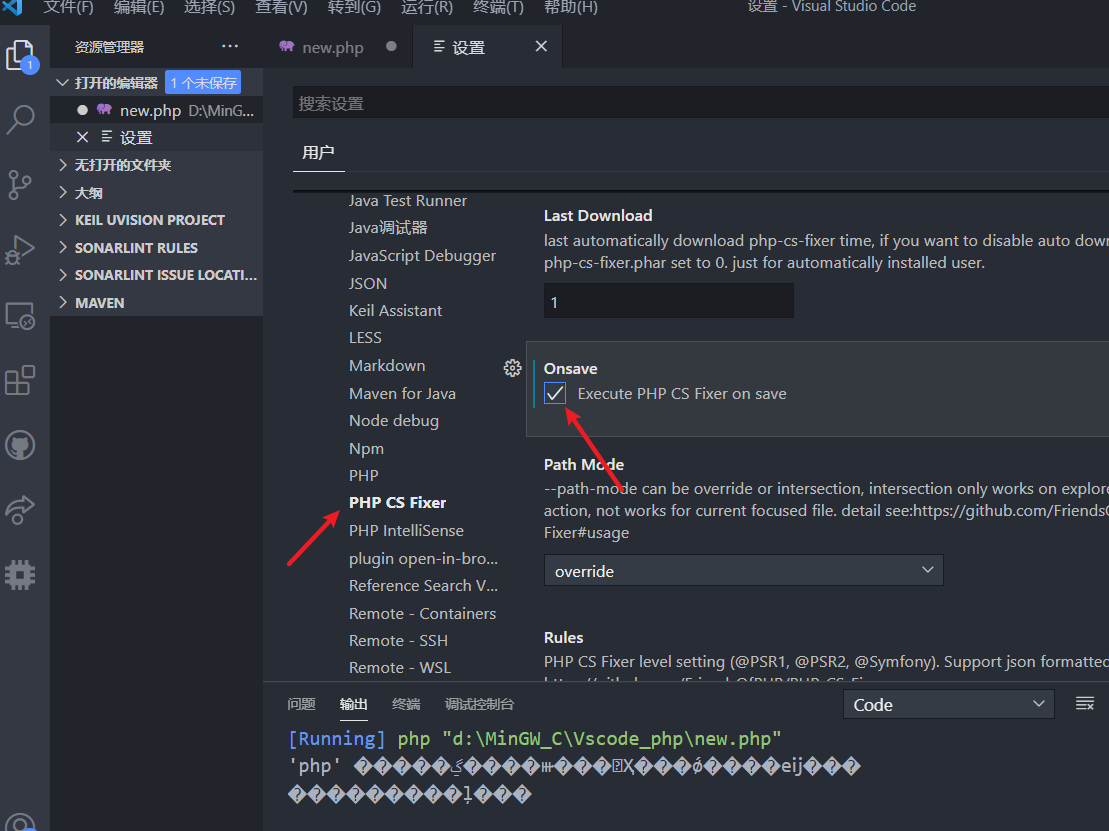Select Java调试器 settings category
The image size is (1109, 831).
click(x=388, y=228)
